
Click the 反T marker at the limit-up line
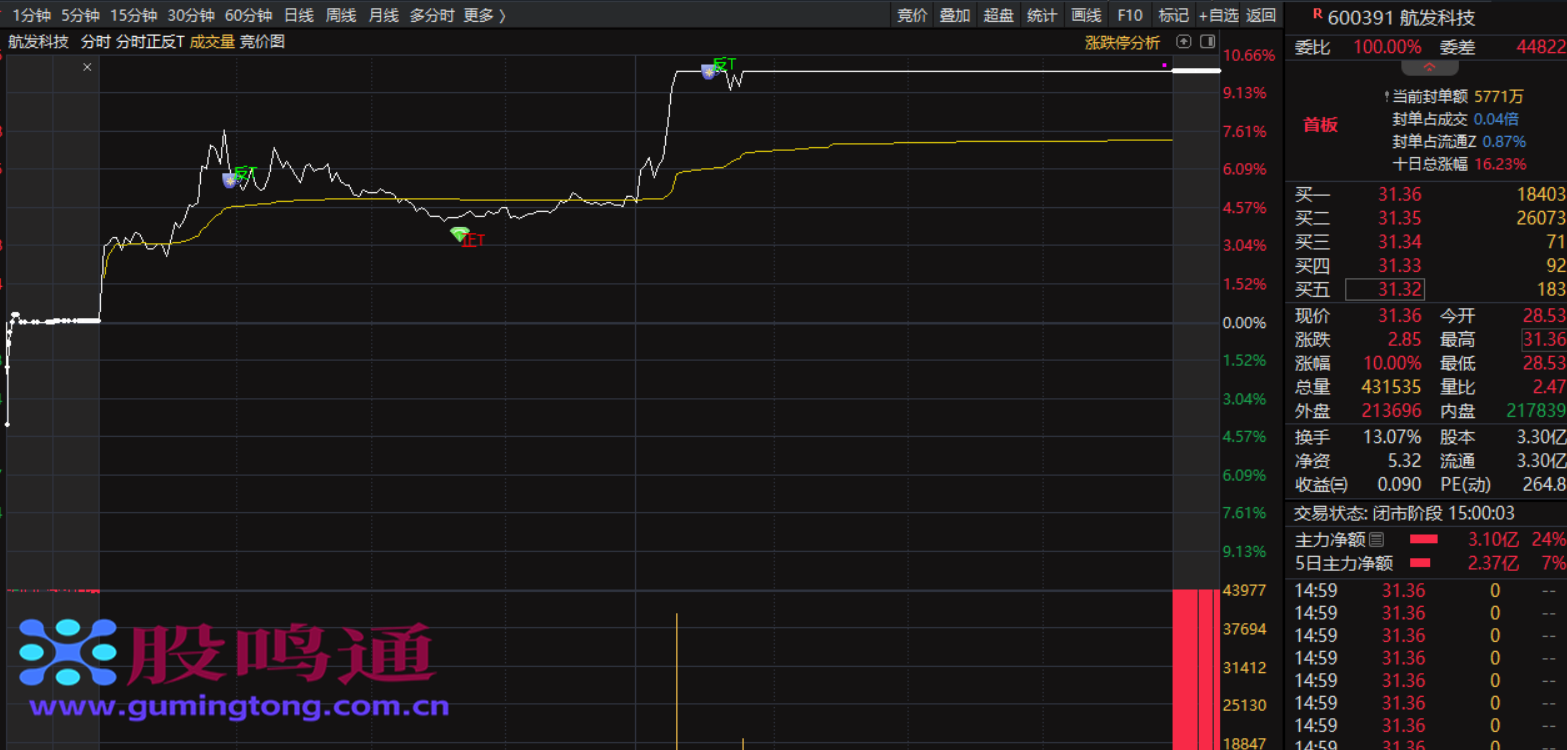(708, 71)
